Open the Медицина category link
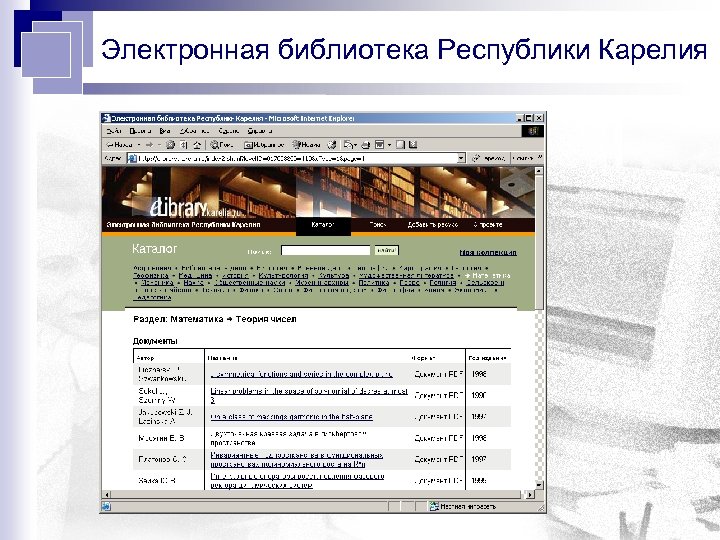This screenshot has width=720, height=540. [195, 276]
